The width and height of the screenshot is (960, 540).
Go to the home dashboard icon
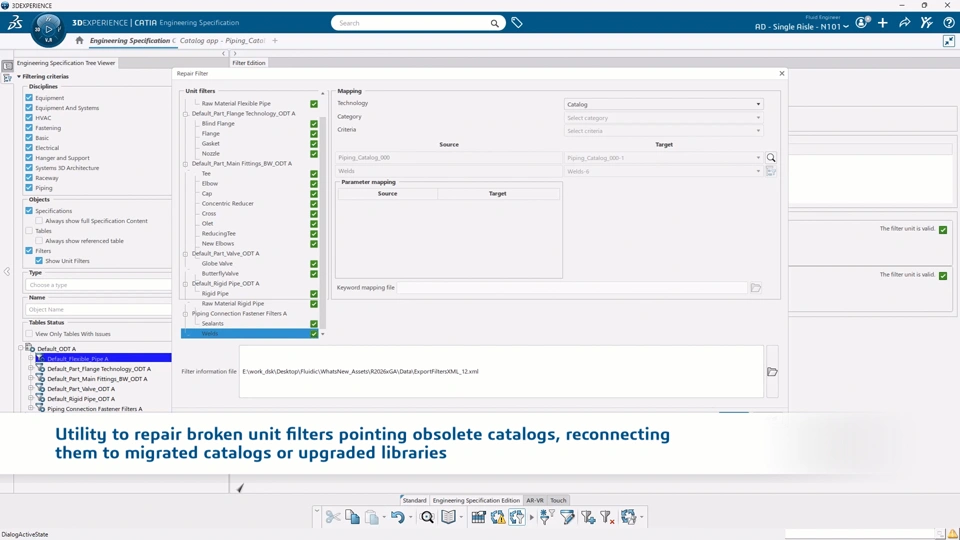click(79, 40)
